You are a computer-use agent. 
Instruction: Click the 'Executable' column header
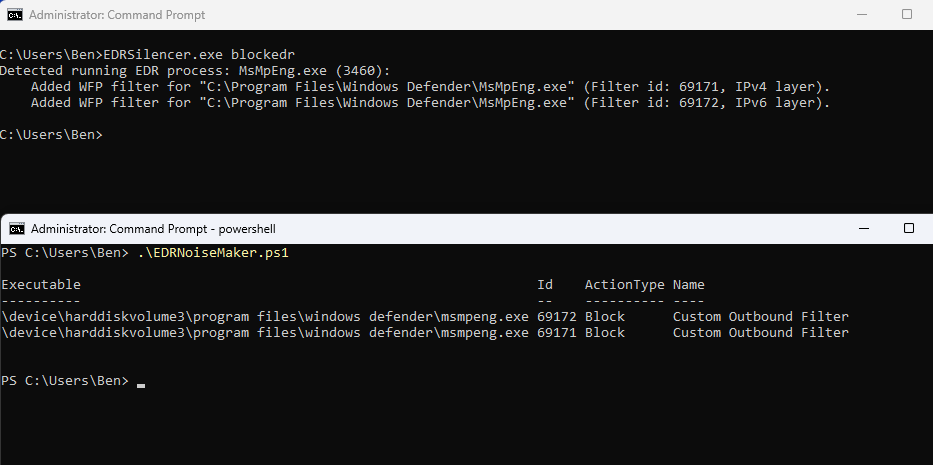(x=41, y=285)
